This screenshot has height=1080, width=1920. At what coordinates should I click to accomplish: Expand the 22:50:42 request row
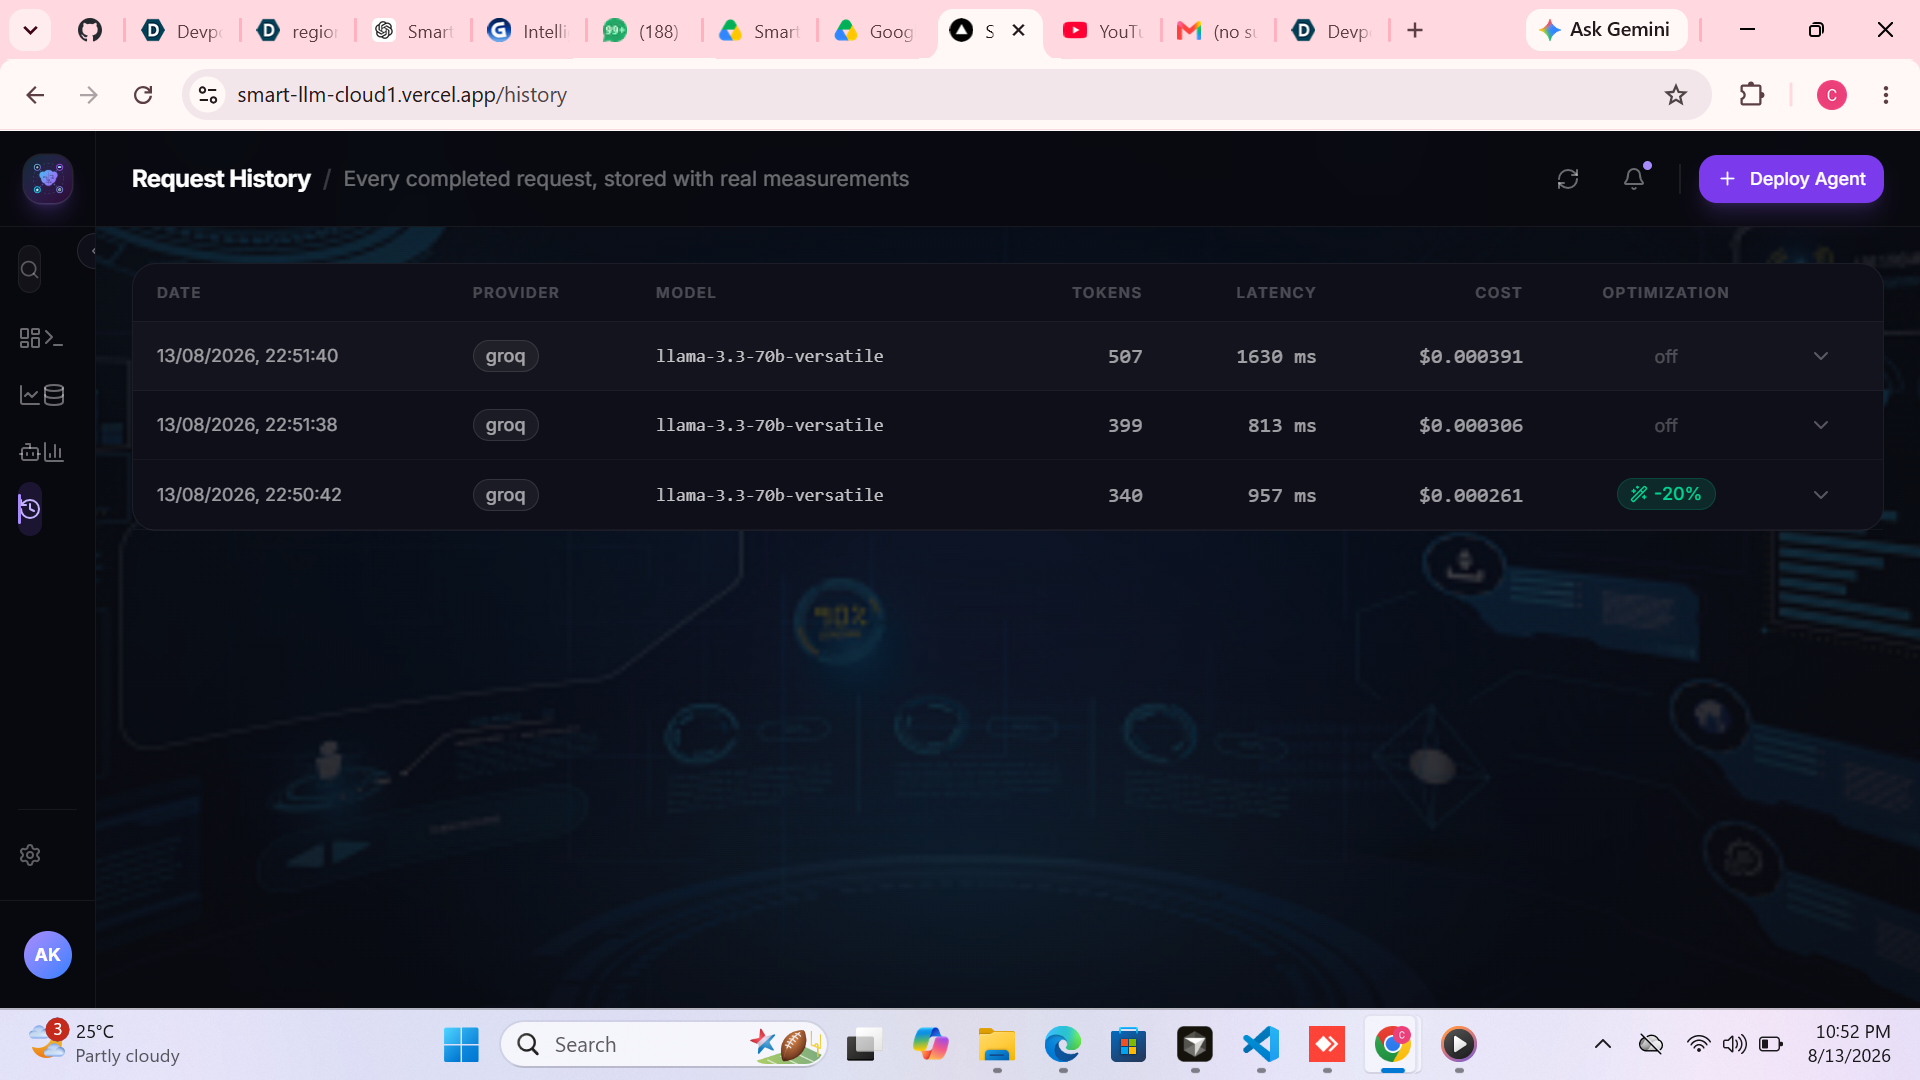click(1821, 495)
